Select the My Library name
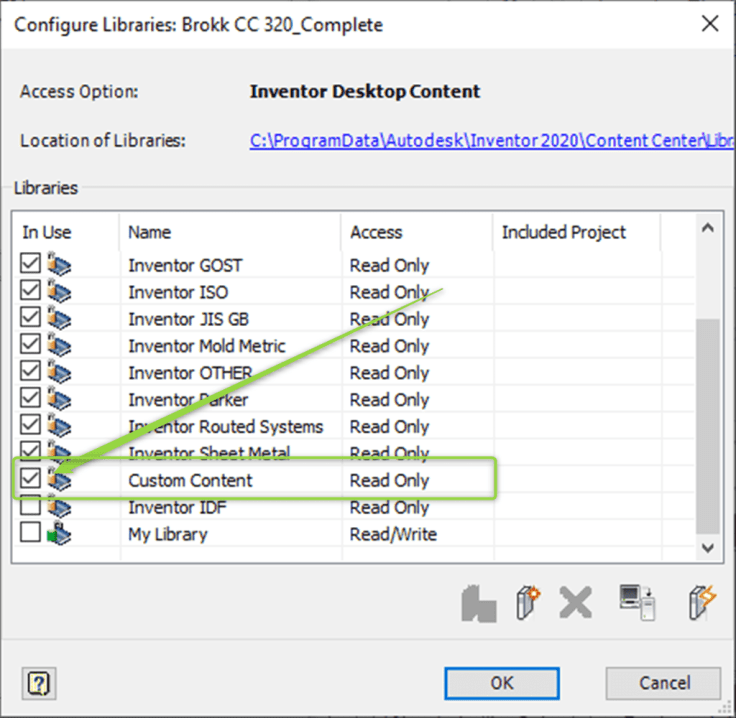Screen dimensions: 736x718 [168, 534]
